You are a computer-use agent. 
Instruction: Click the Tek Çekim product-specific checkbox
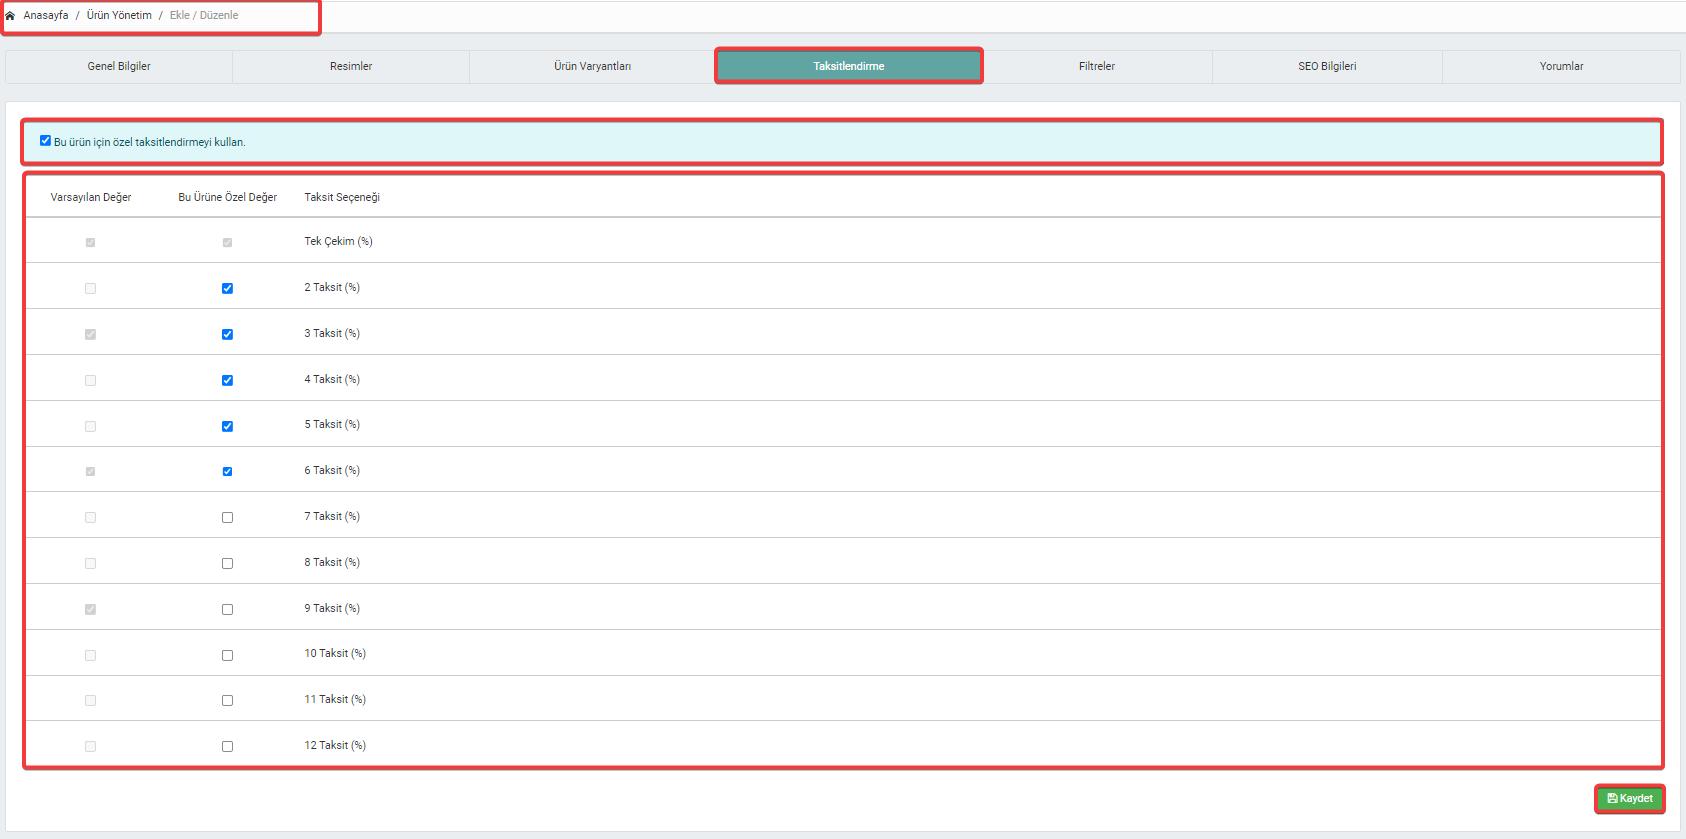(227, 242)
